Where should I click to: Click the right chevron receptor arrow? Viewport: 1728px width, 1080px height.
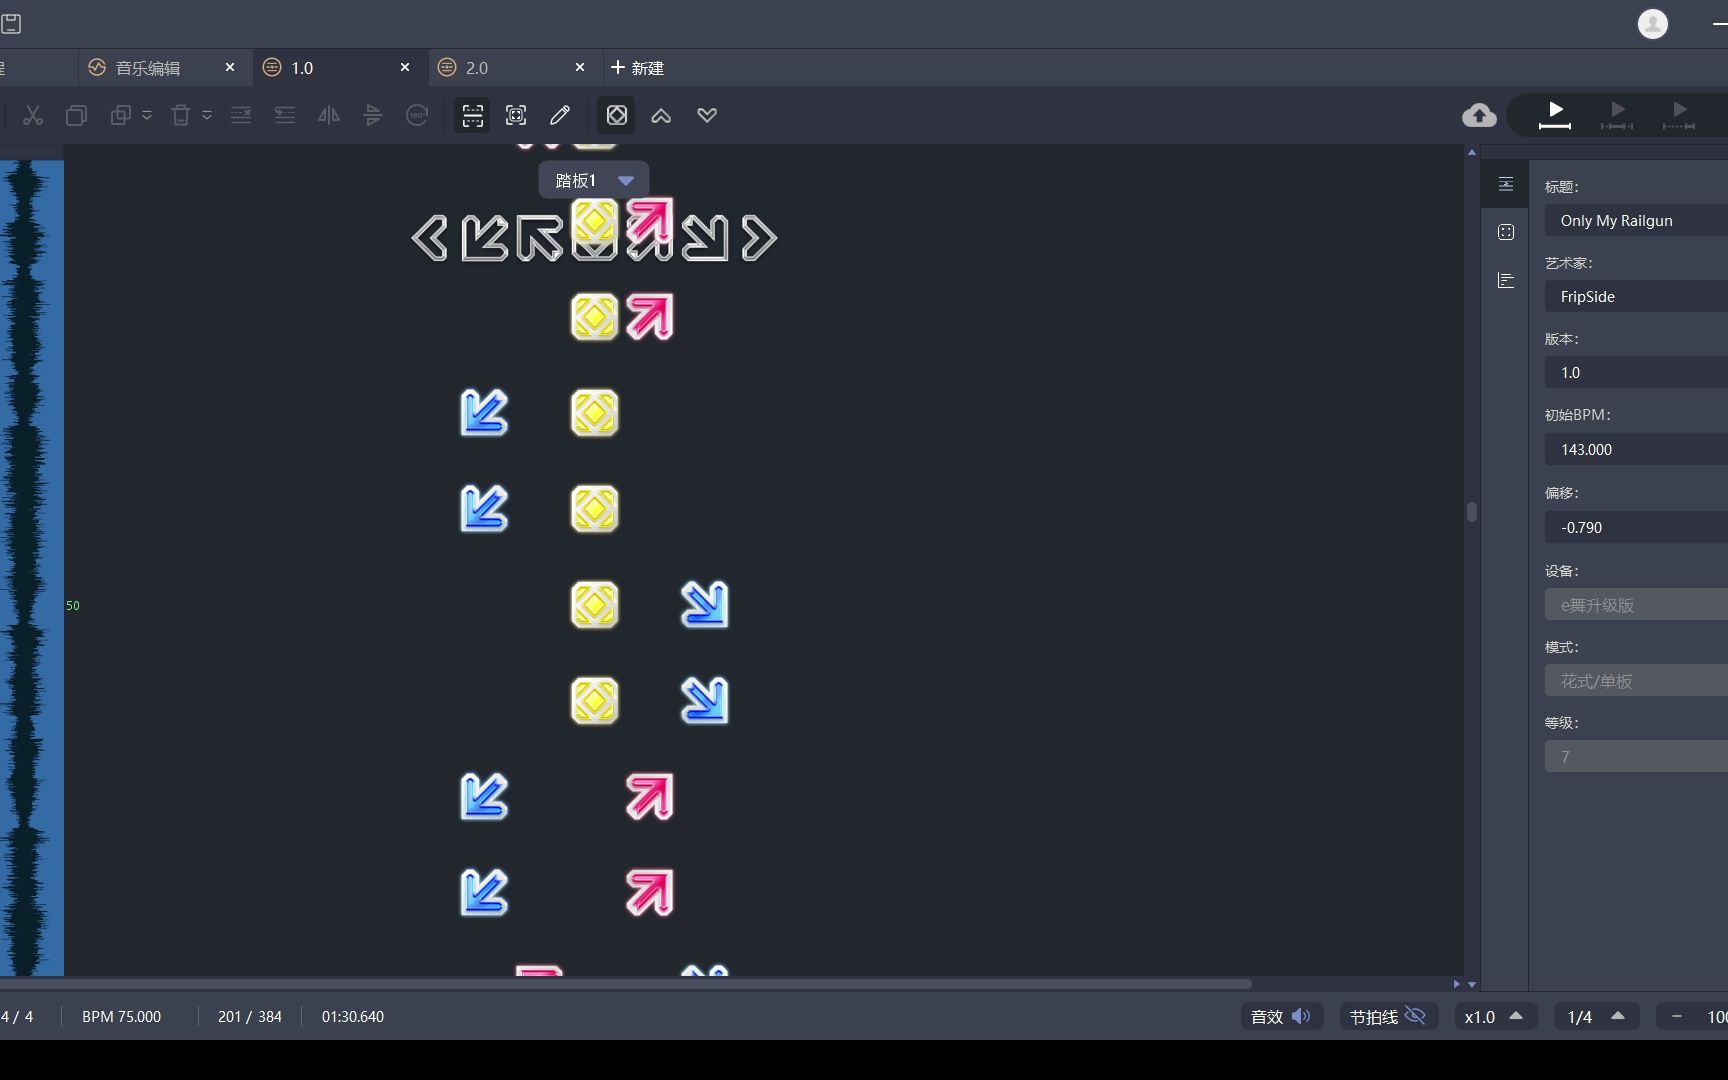[x=759, y=239]
